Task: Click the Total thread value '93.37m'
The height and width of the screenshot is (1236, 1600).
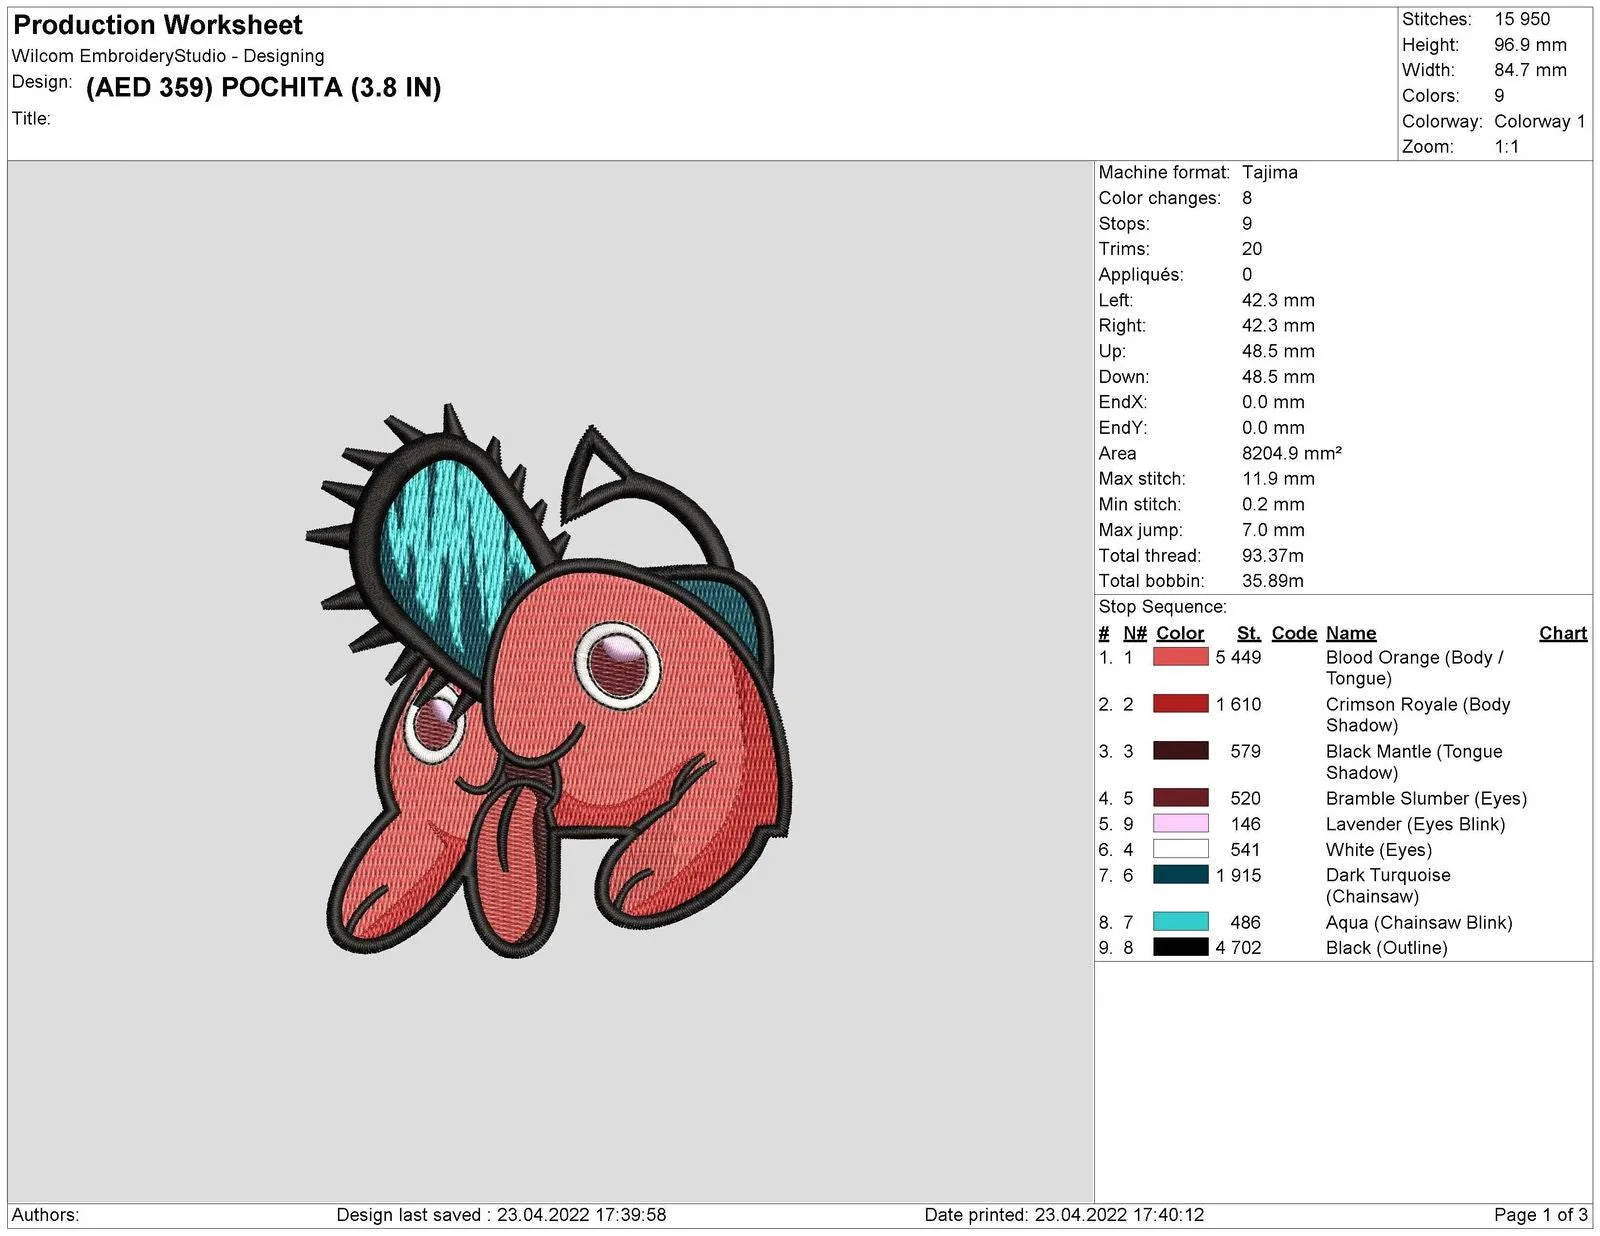Action: point(1273,555)
